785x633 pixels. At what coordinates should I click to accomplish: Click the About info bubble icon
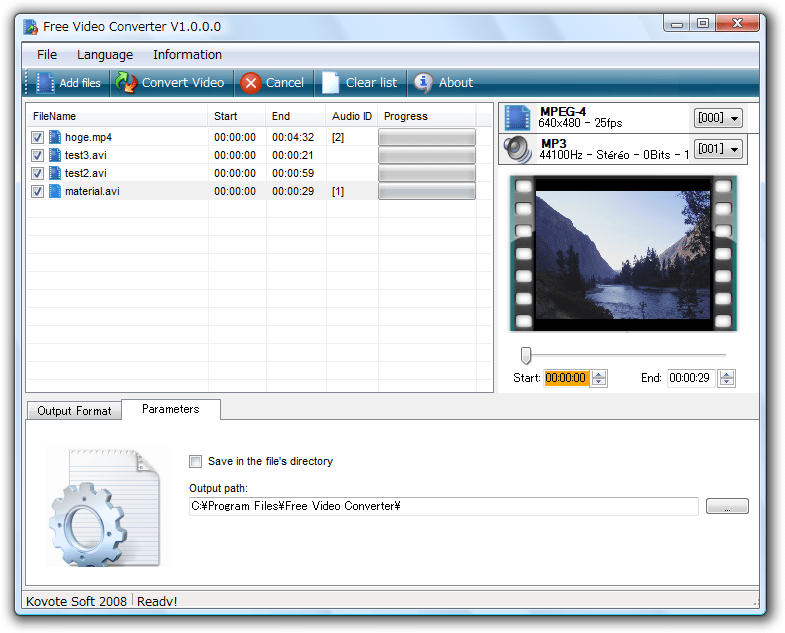point(424,82)
